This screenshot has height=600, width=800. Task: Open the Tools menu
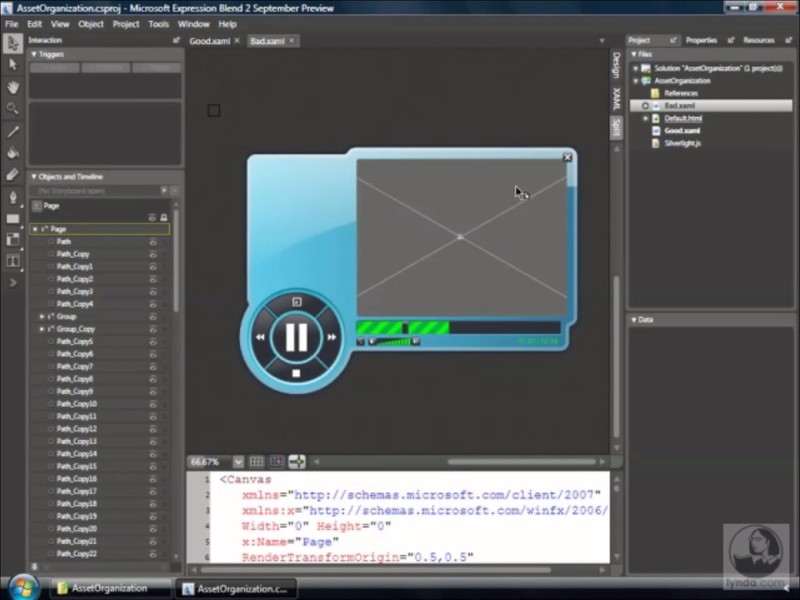pyautogui.click(x=158, y=24)
